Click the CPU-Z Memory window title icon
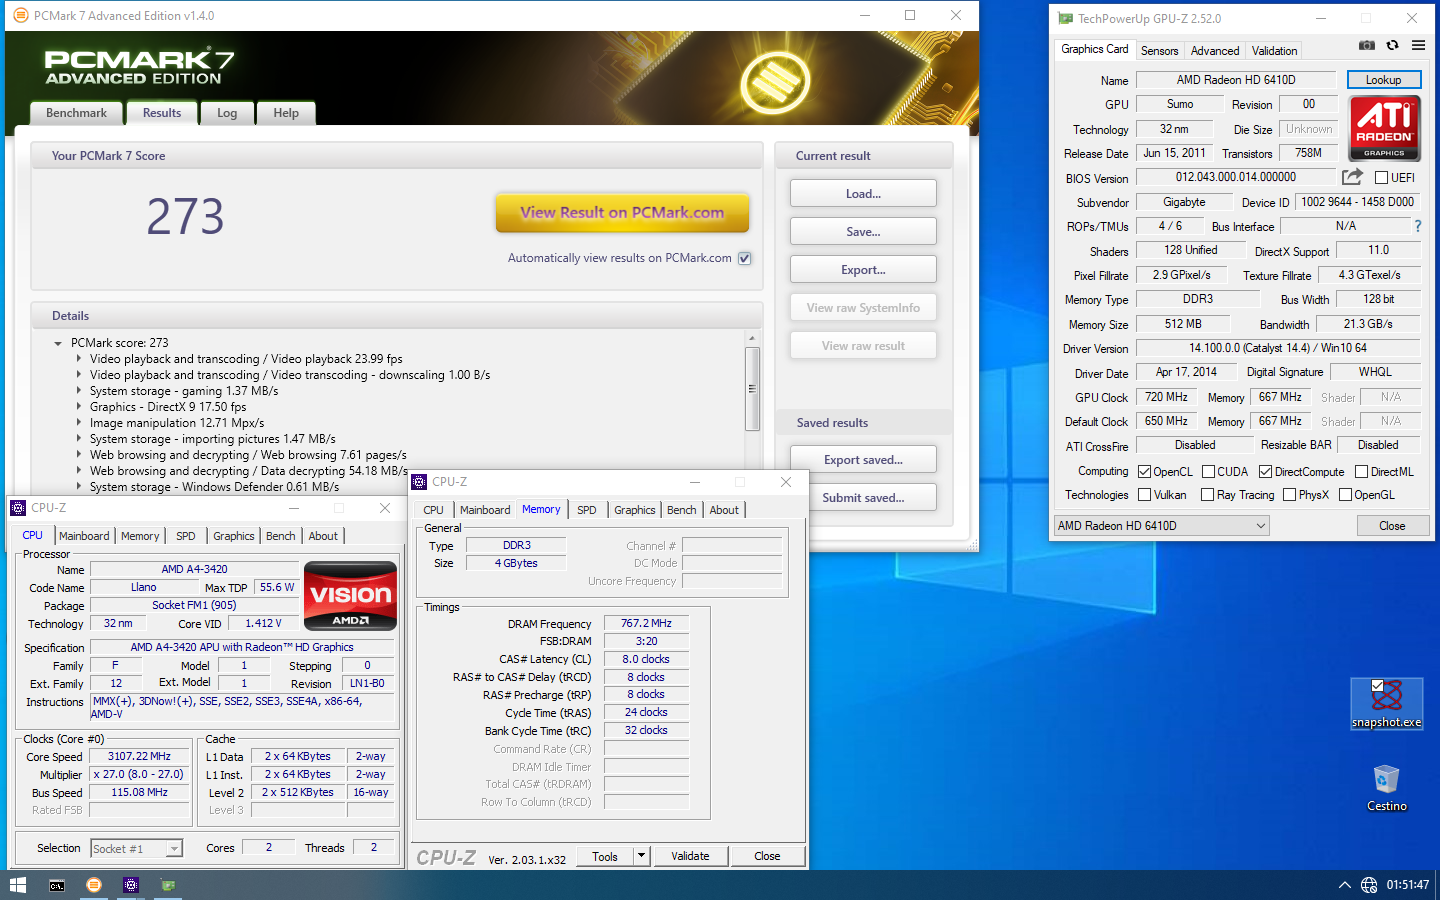Image resolution: width=1440 pixels, height=900 pixels. 420,482
